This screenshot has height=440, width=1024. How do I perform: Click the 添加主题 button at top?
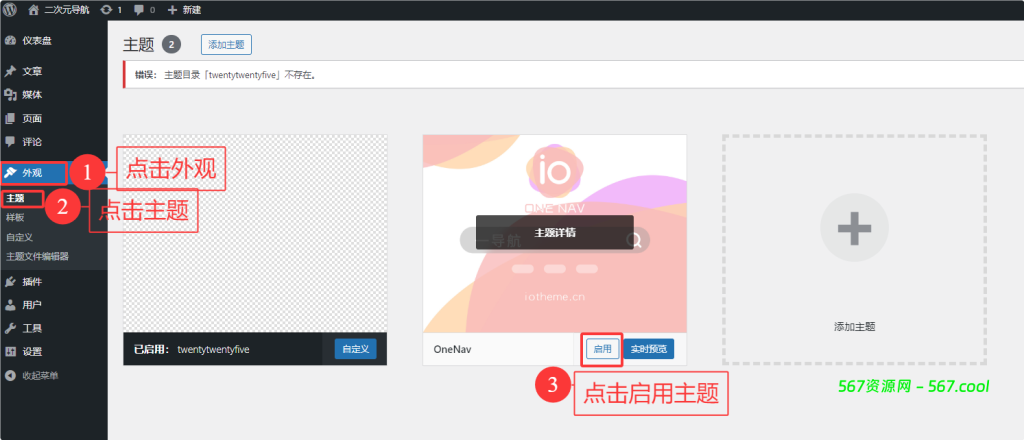tap(226, 44)
